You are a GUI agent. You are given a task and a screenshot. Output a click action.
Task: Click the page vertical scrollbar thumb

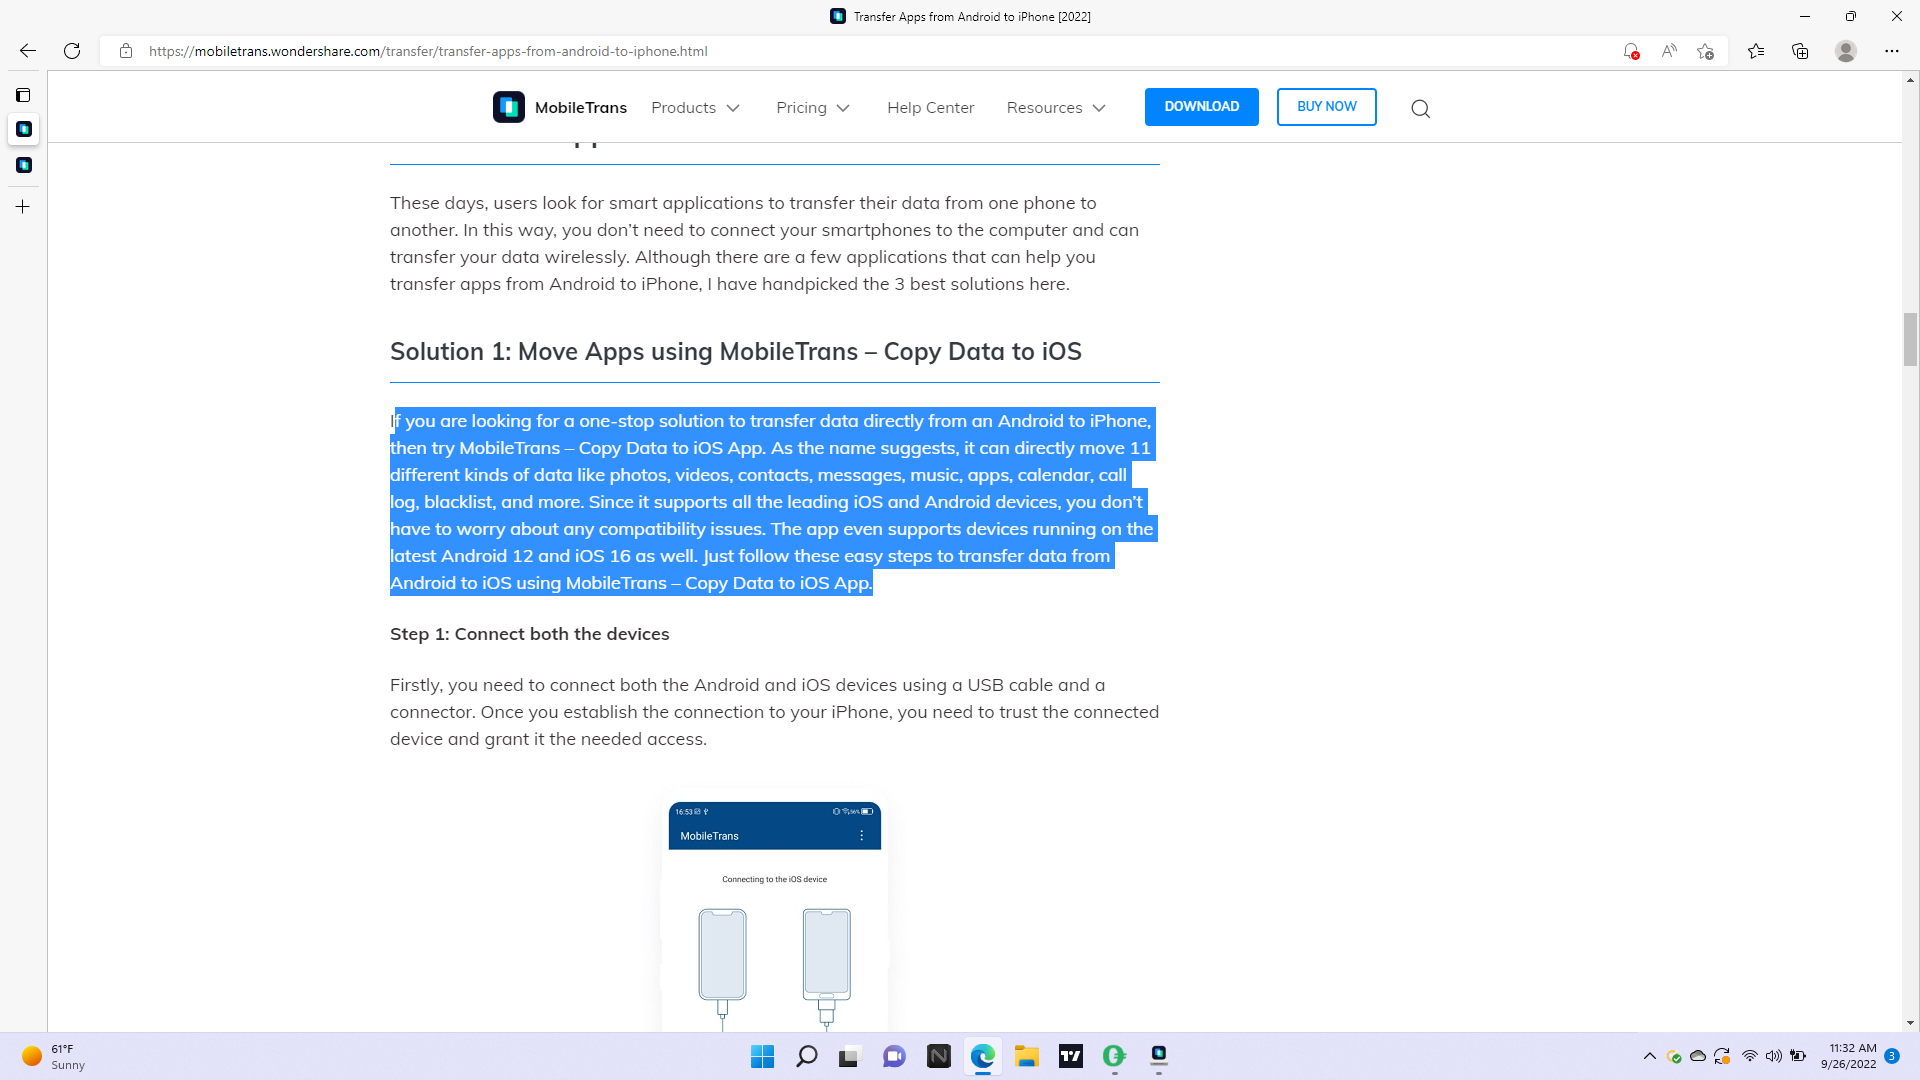click(x=1910, y=340)
